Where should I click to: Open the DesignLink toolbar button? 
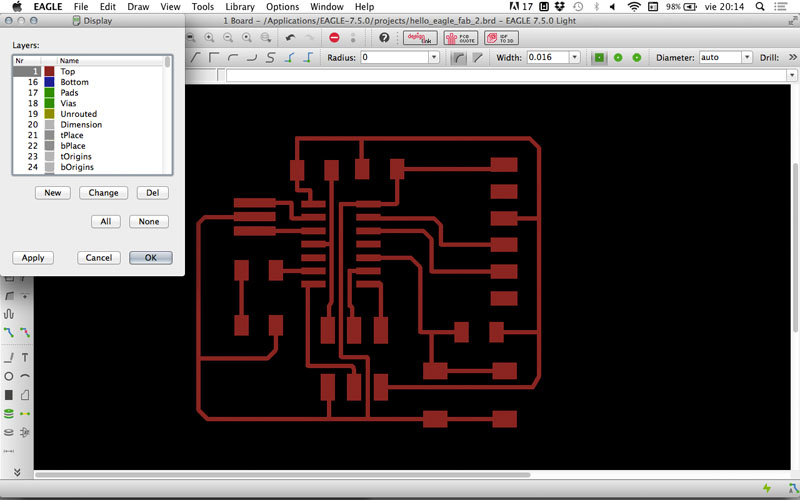420,38
